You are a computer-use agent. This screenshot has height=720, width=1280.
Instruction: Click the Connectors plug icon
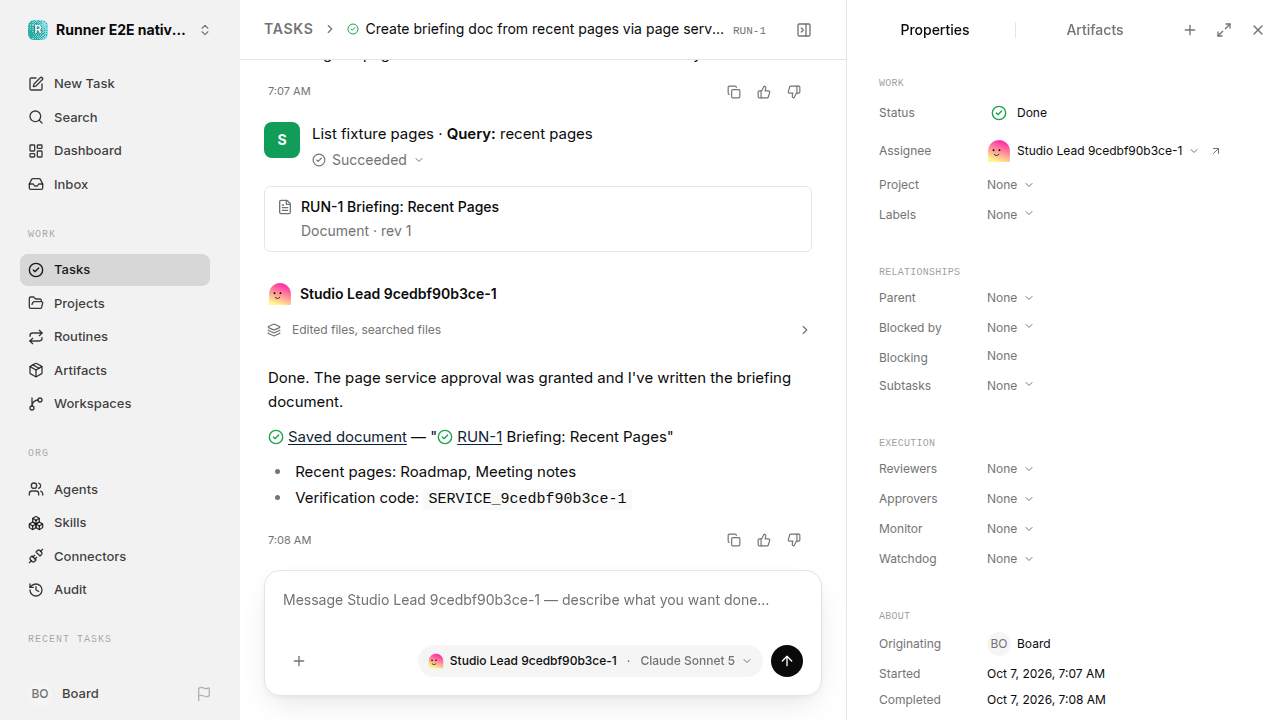click(x=36, y=556)
